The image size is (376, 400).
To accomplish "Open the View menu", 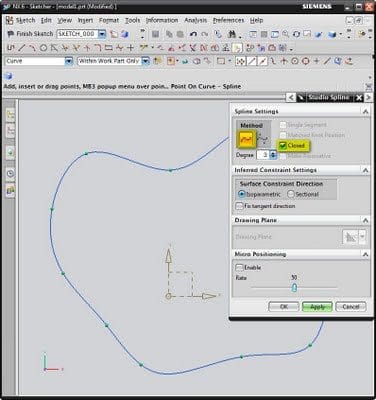I will [64, 20].
